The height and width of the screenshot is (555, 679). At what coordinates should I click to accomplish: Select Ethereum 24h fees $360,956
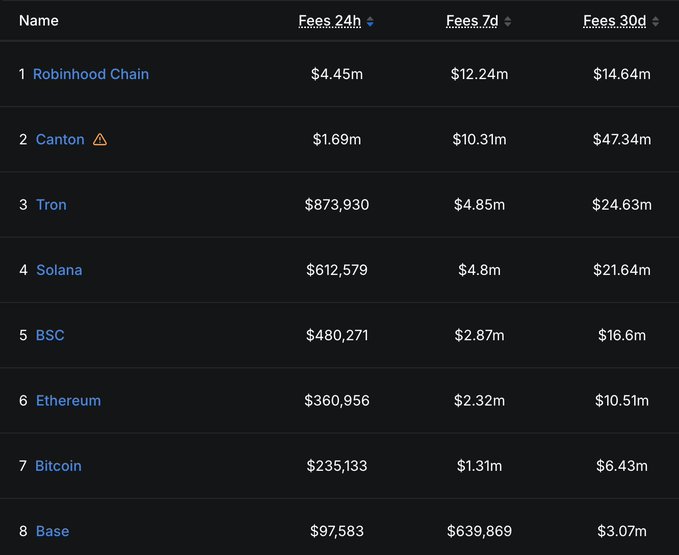click(x=337, y=400)
